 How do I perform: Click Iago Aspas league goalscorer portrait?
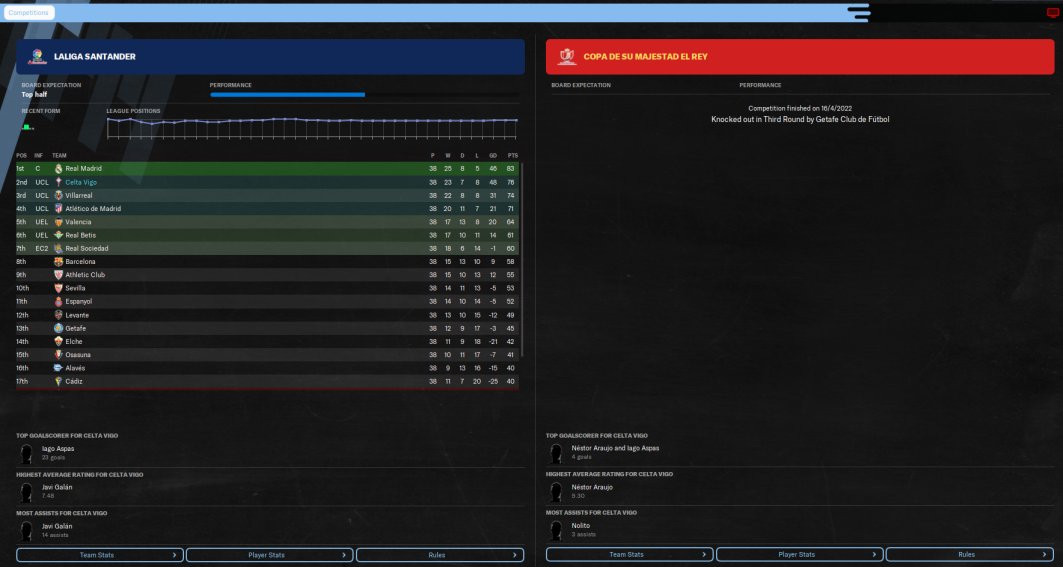click(x=26, y=454)
